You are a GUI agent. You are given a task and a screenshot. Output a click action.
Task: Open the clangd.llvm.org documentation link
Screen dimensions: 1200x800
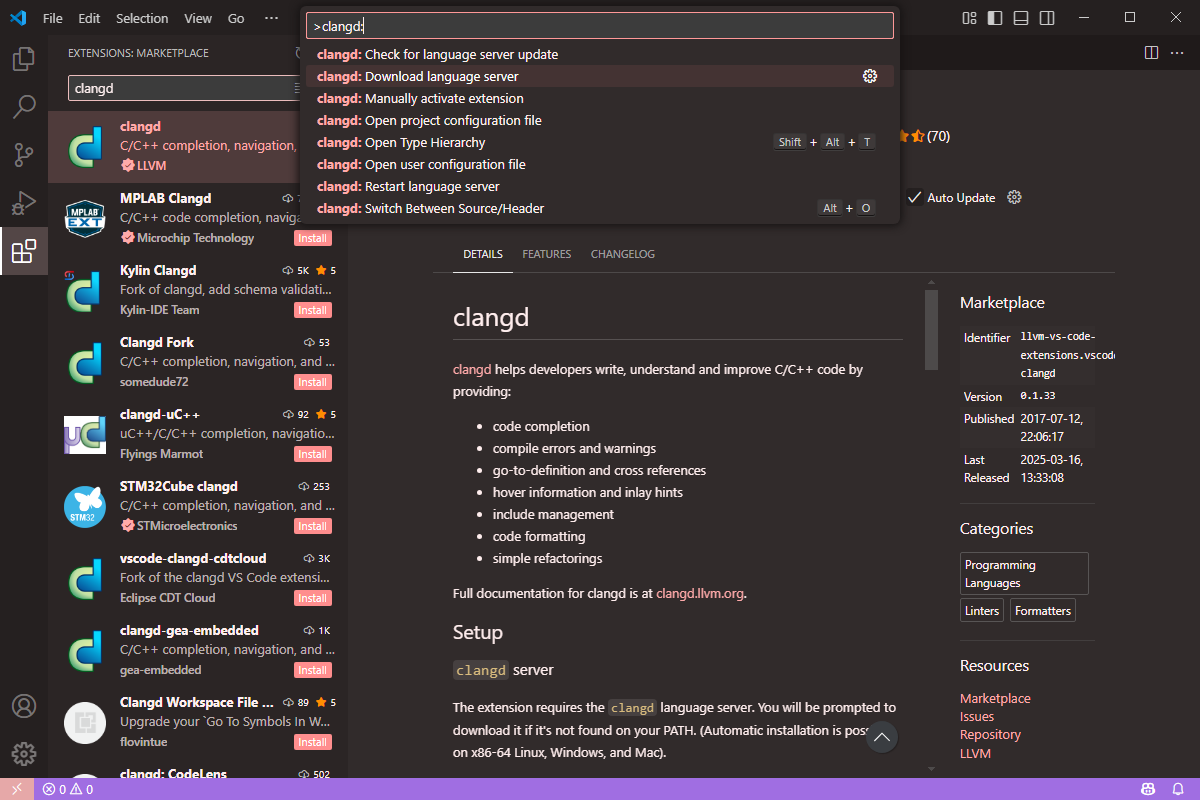pyautogui.click(x=700, y=593)
